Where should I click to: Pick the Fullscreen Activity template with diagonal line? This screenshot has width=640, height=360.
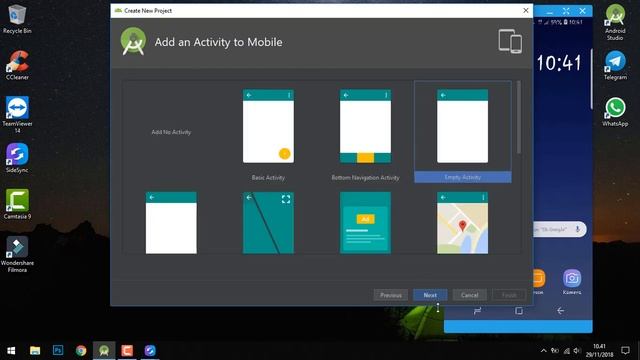(268, 223)
